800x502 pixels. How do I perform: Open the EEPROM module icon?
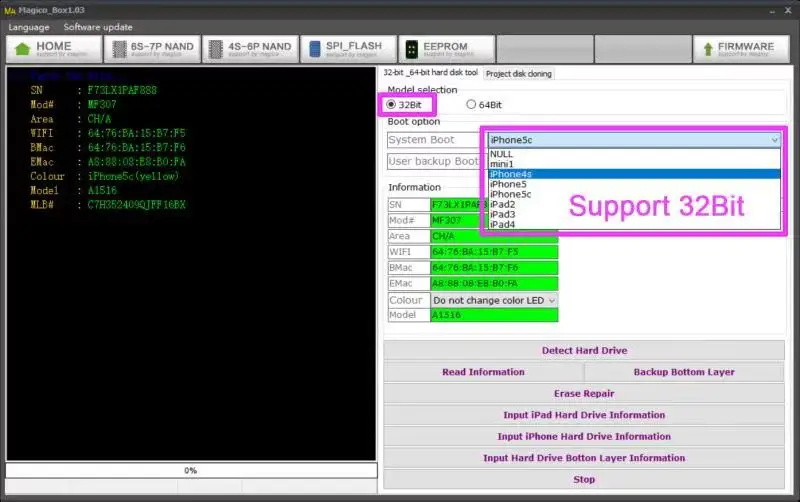click(x=411, y=49)
